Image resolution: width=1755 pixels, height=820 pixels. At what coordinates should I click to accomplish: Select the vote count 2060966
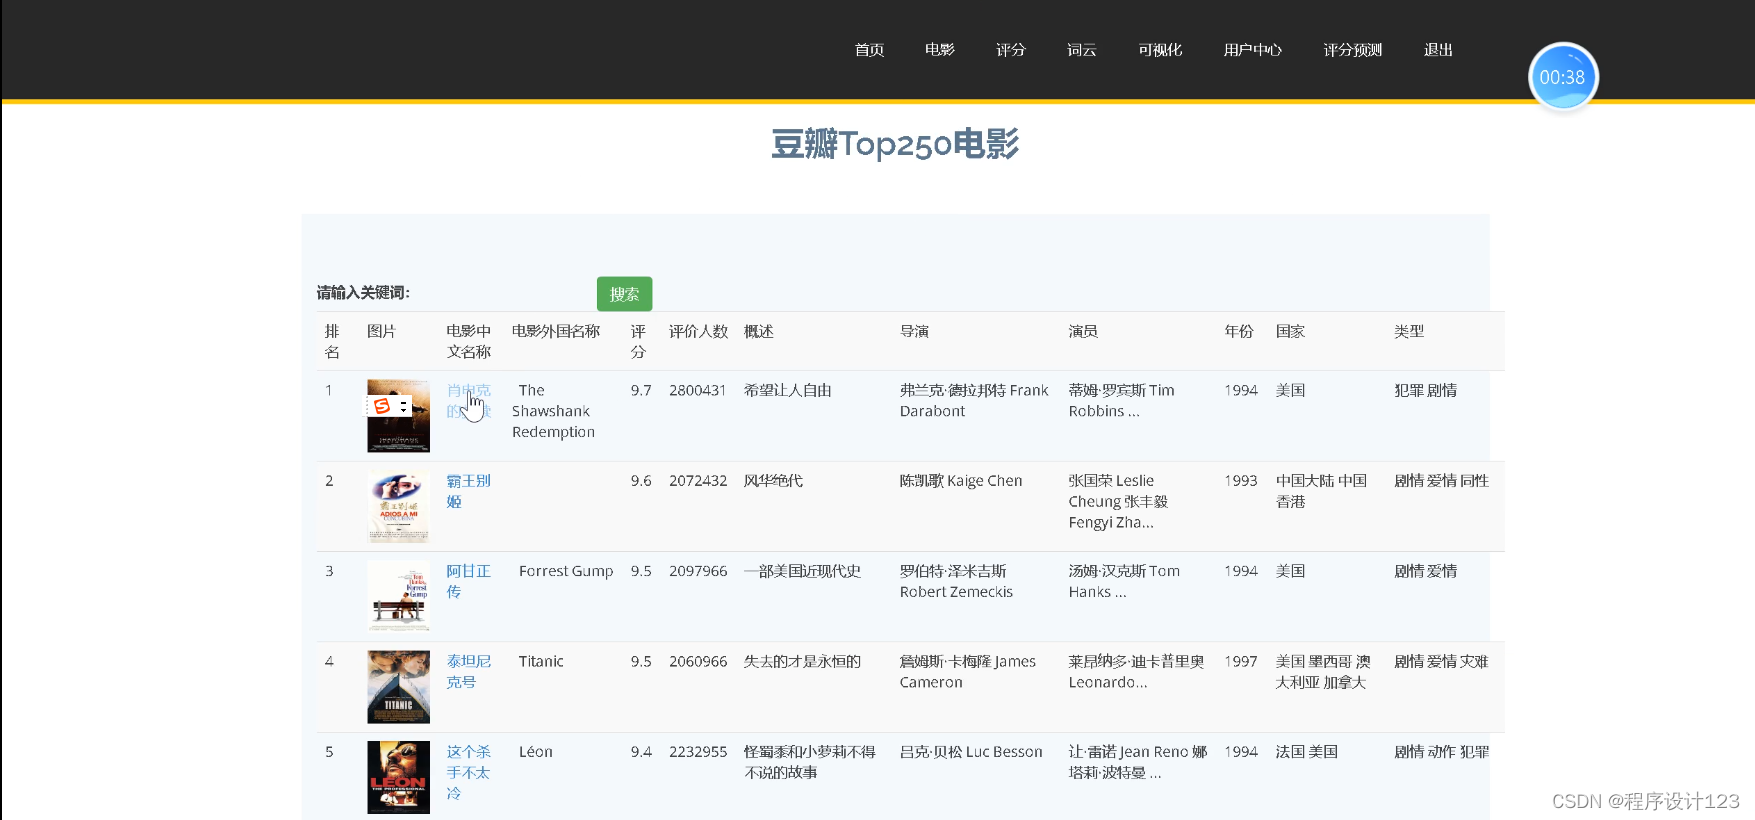click(x=698, y=661)
